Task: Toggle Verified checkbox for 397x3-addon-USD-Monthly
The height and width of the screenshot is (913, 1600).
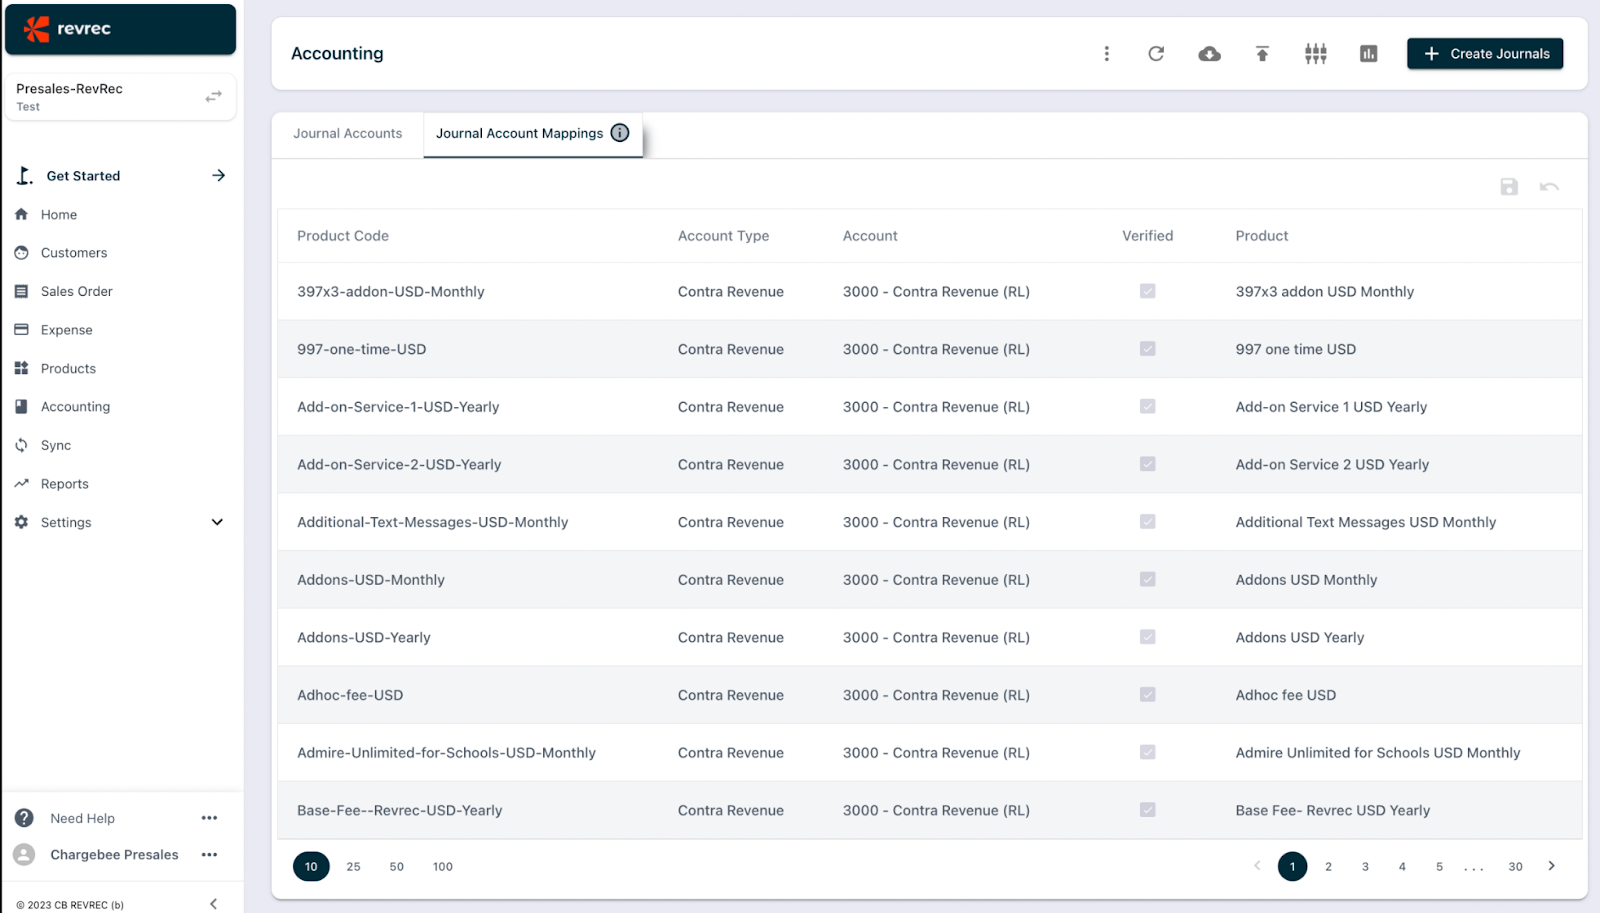Action: tap(1147, 291)
